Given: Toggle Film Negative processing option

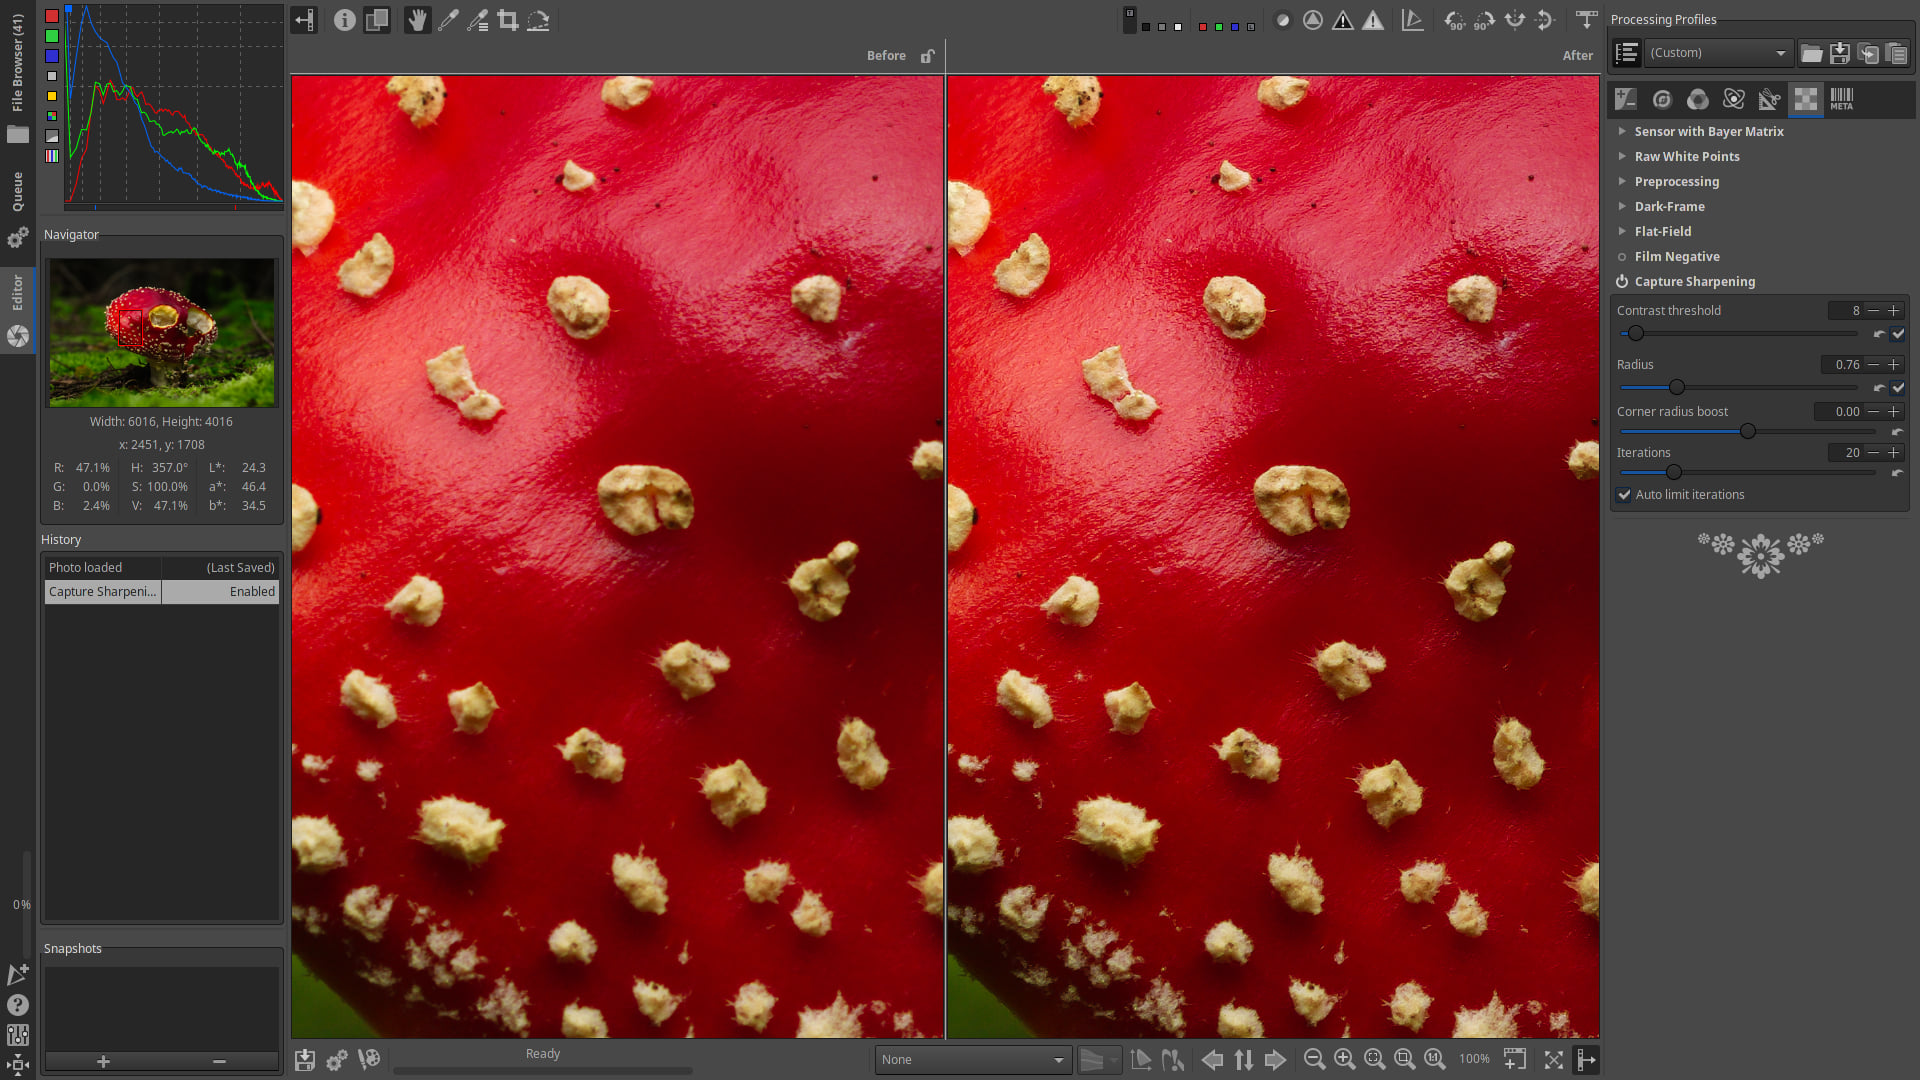Looking at the screenshot, I should click(x=1623, y=256).
